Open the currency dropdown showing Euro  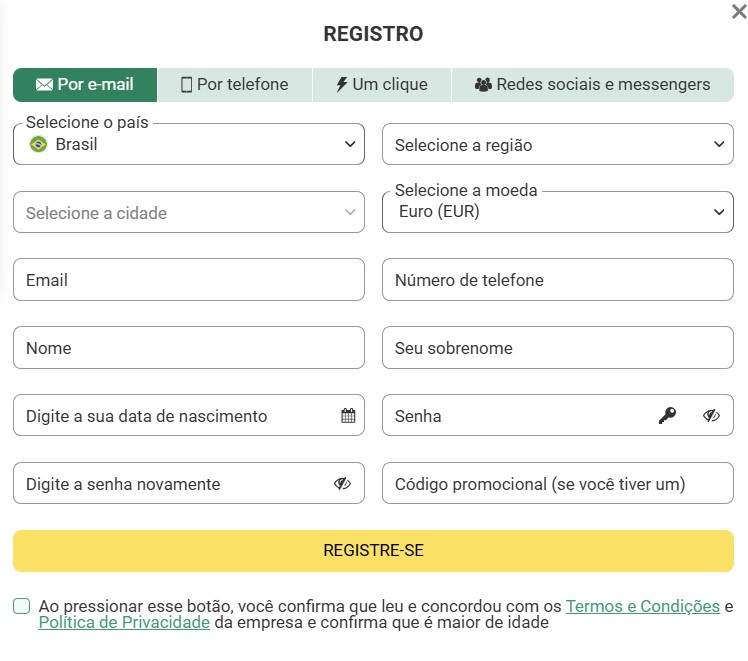[557, 212]
